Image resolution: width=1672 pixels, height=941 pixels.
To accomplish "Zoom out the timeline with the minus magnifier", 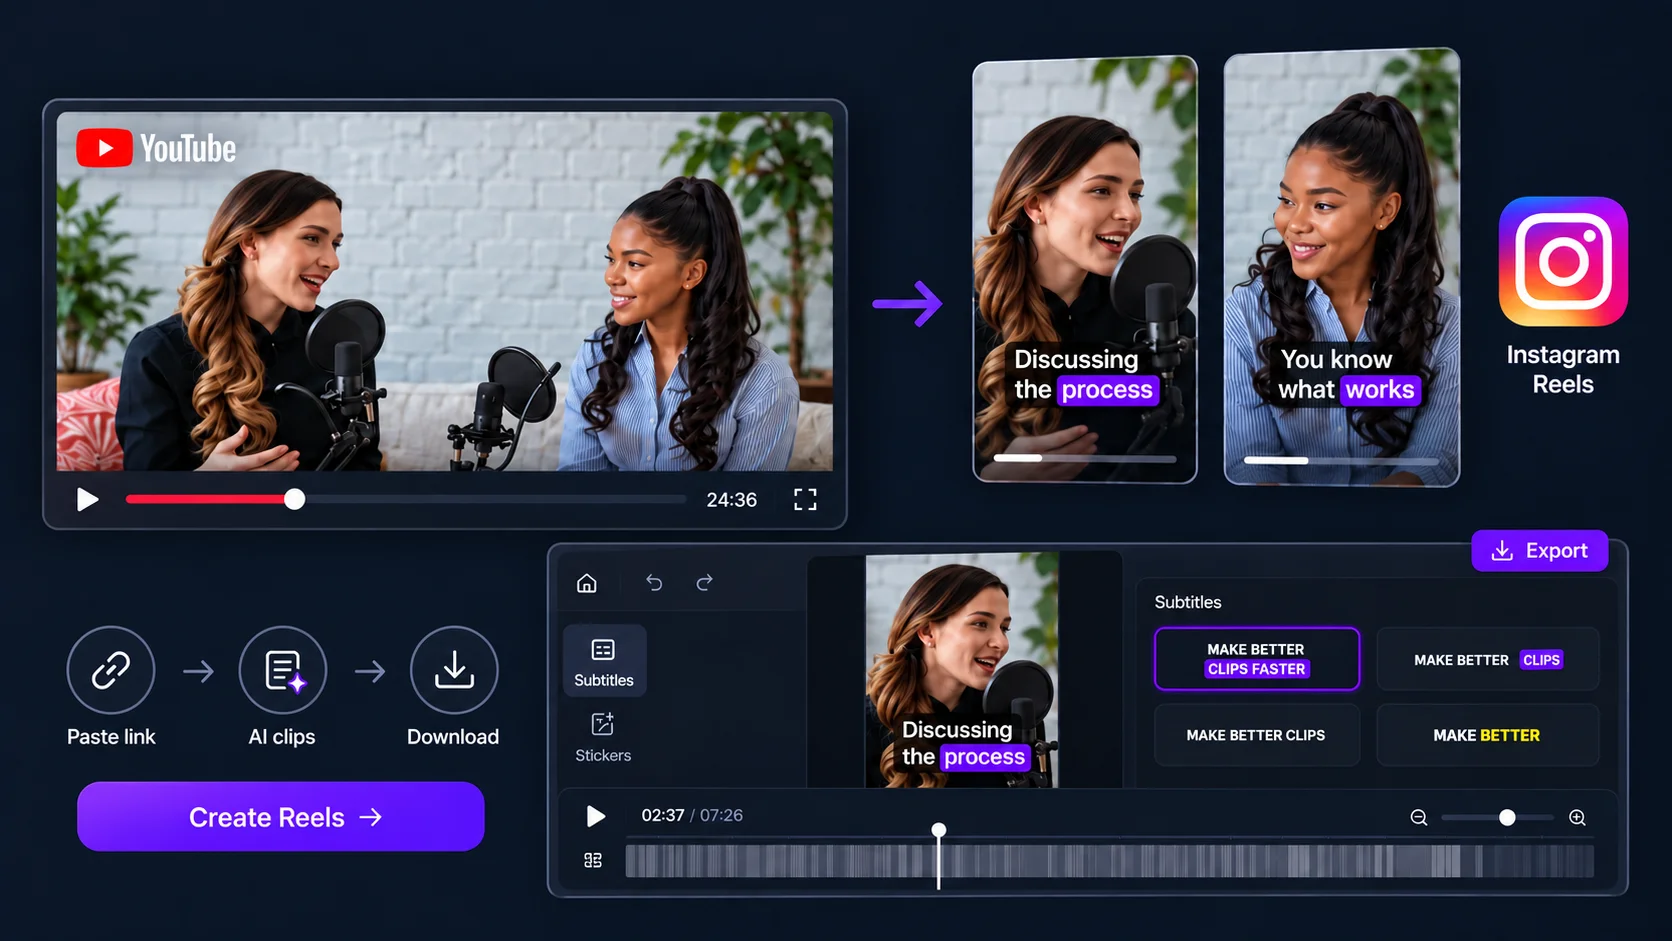I will (1418, 818).
